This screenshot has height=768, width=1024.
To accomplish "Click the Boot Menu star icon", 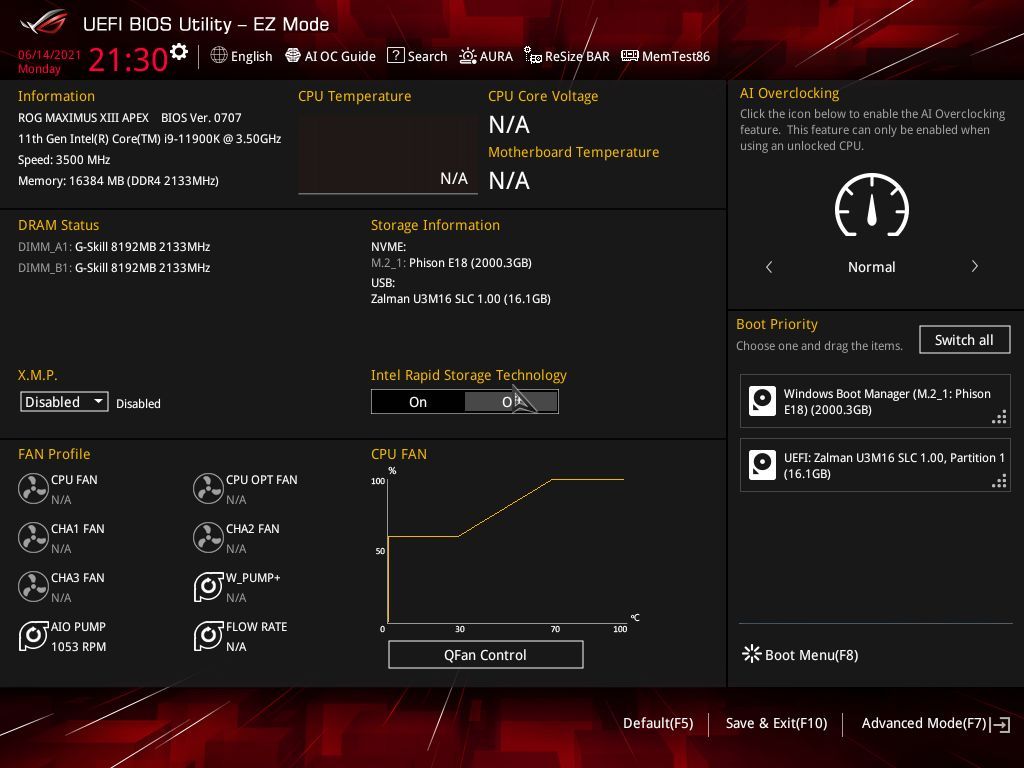I will [x=752, y=654].
